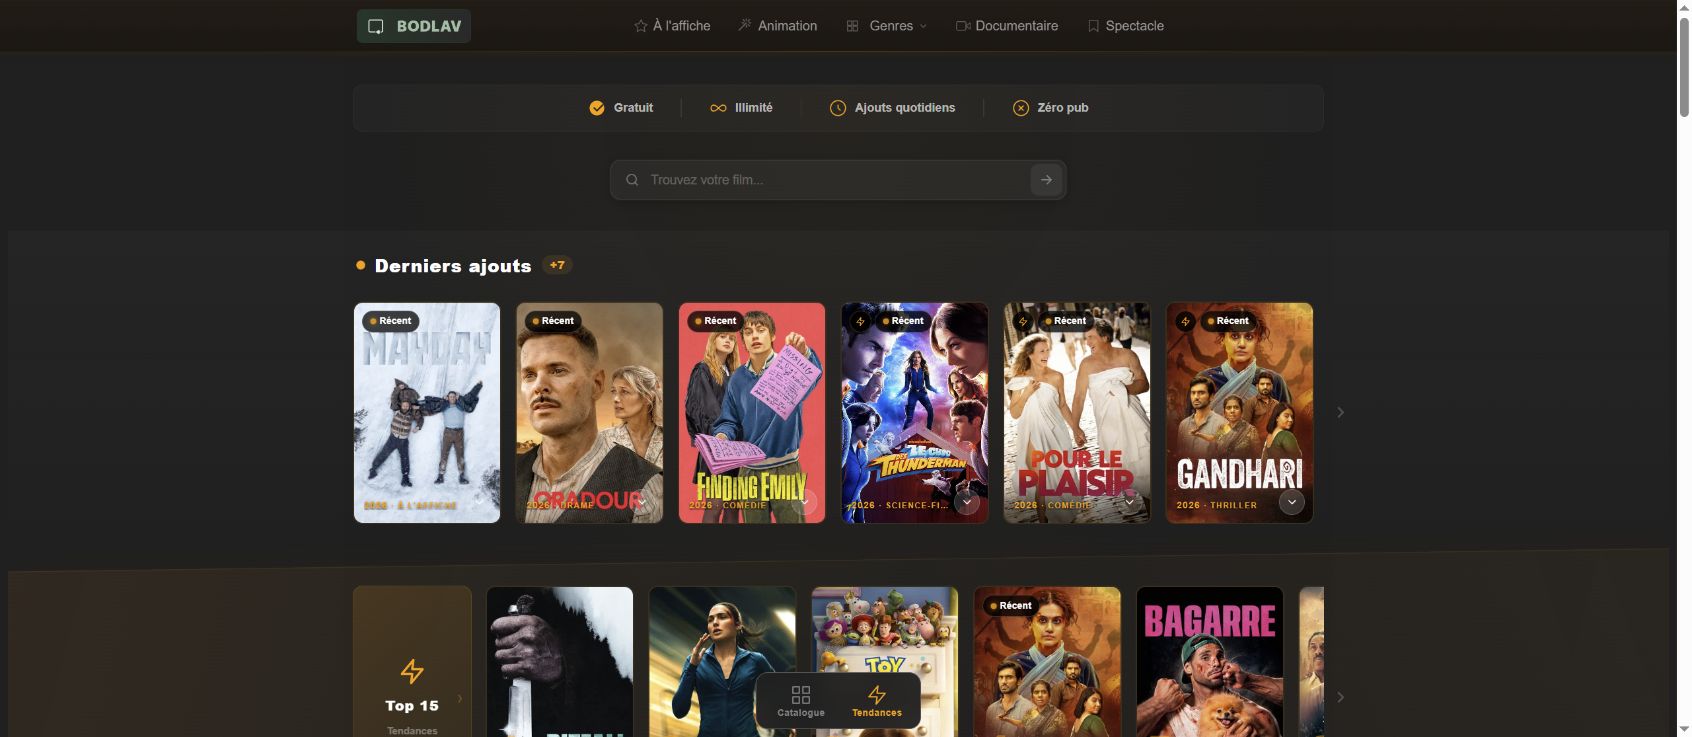Click the Illimité infinity icon
The width and height of the screenshot is (1692, 737).
tap(718, 108)
